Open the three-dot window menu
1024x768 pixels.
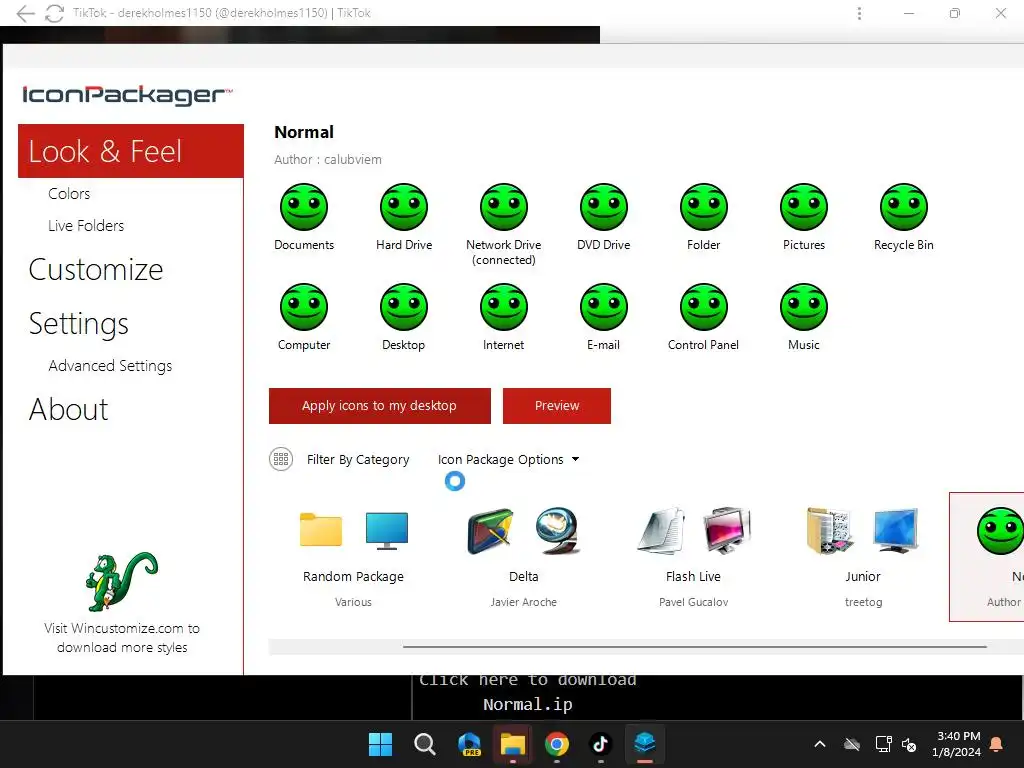[x=859, y=13]
